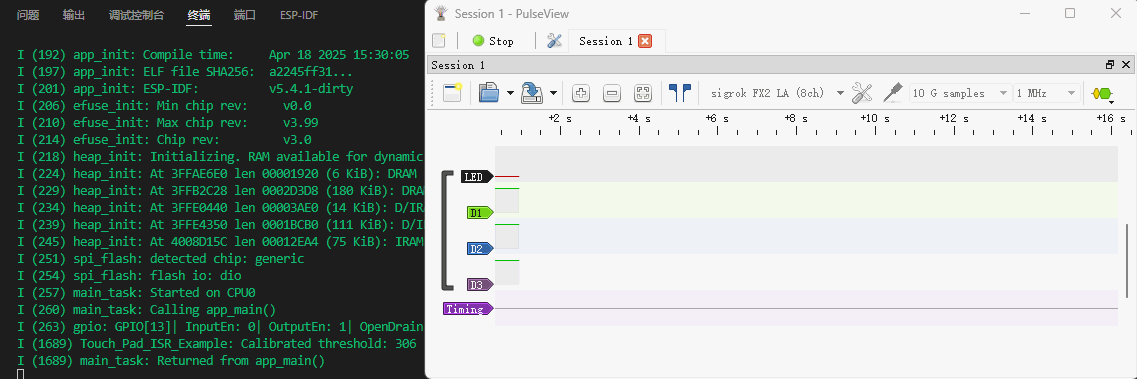This screenshot has width=1137, height=379.
Task: Zoom out on the waveform
Action: (x=612, y=93)
